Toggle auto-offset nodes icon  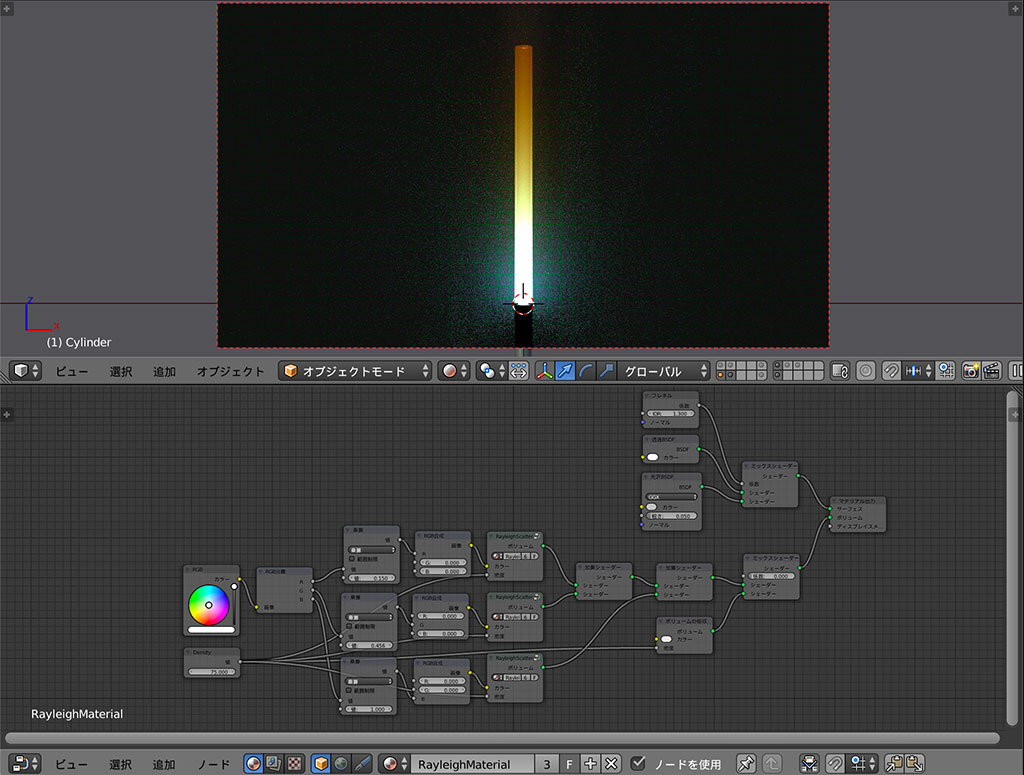(808, 763)
